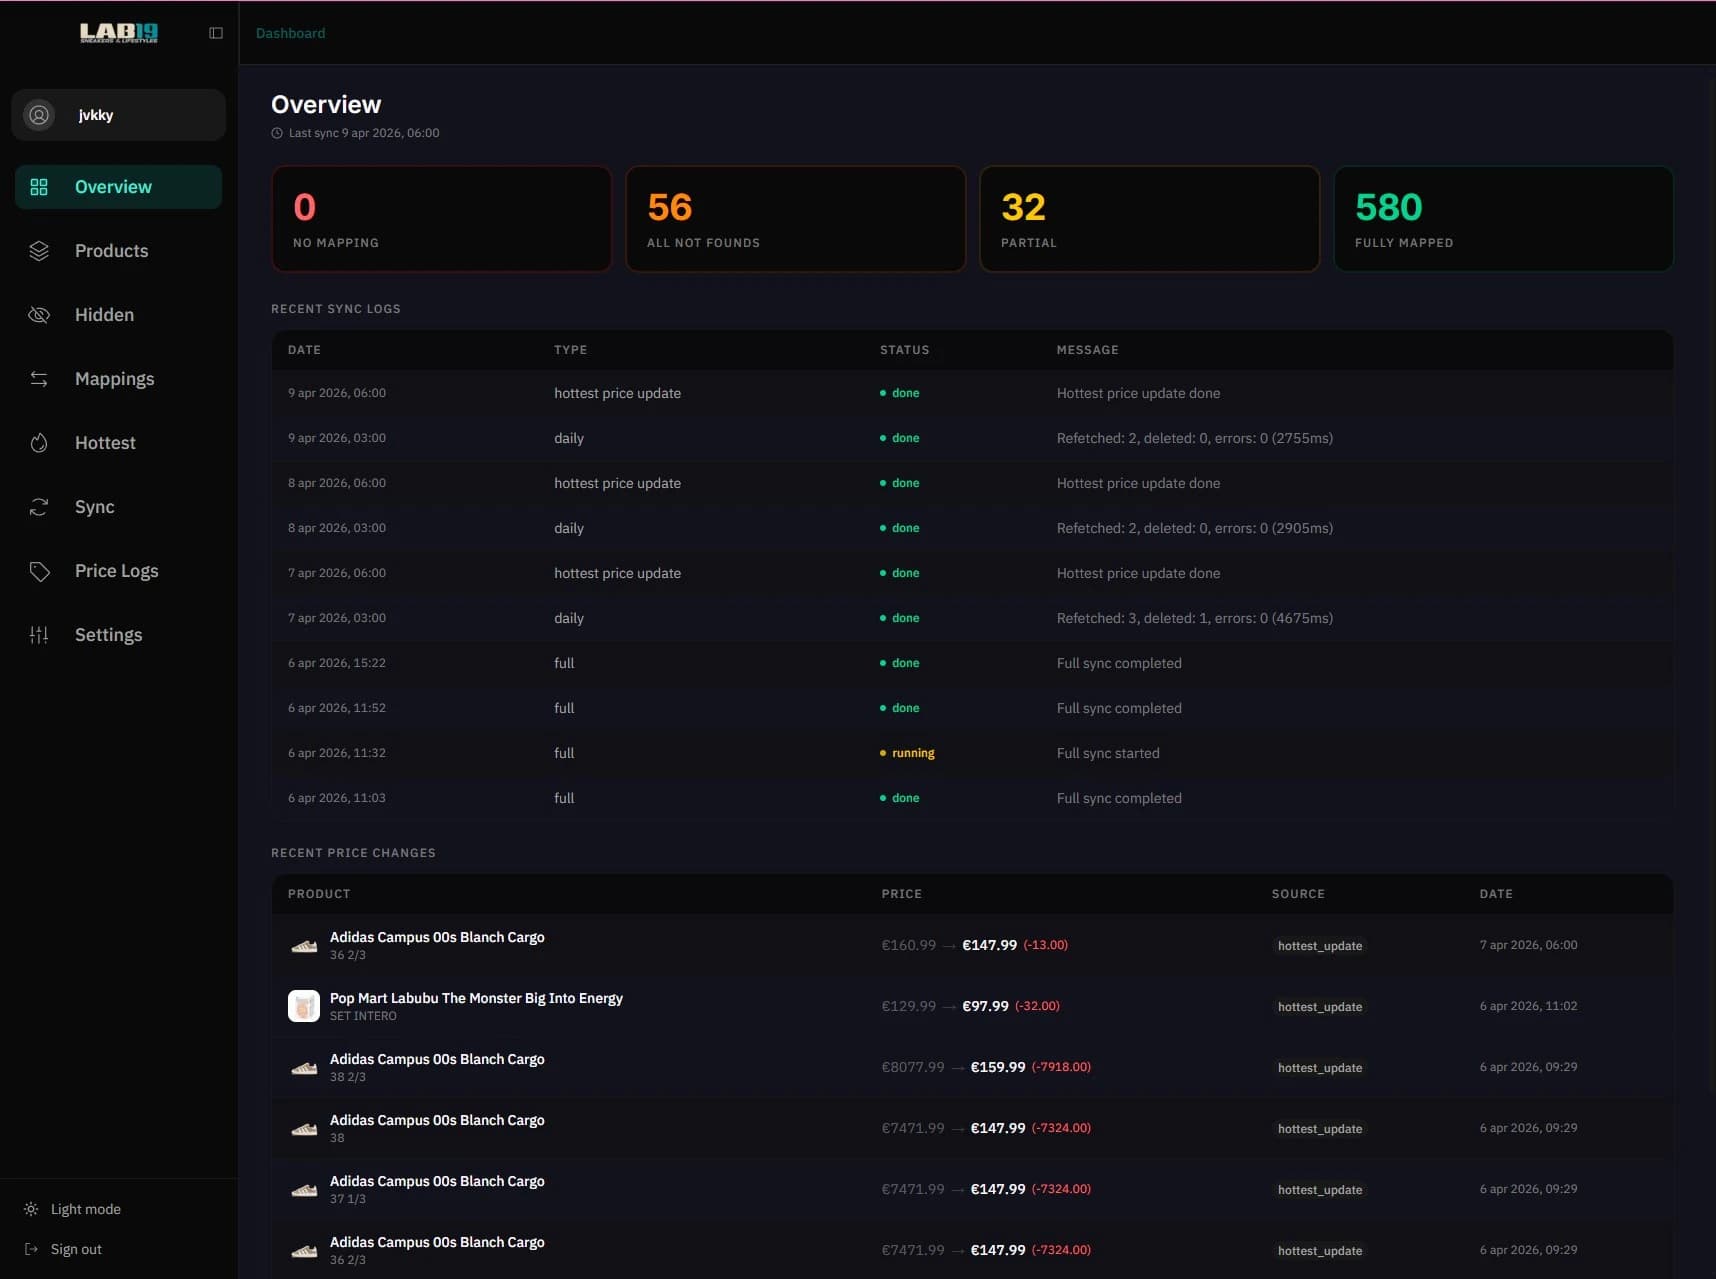This screenshot has height=1279, width=1716.
Task: Click the Hottest flame icon
Action: tap(39, 443)
